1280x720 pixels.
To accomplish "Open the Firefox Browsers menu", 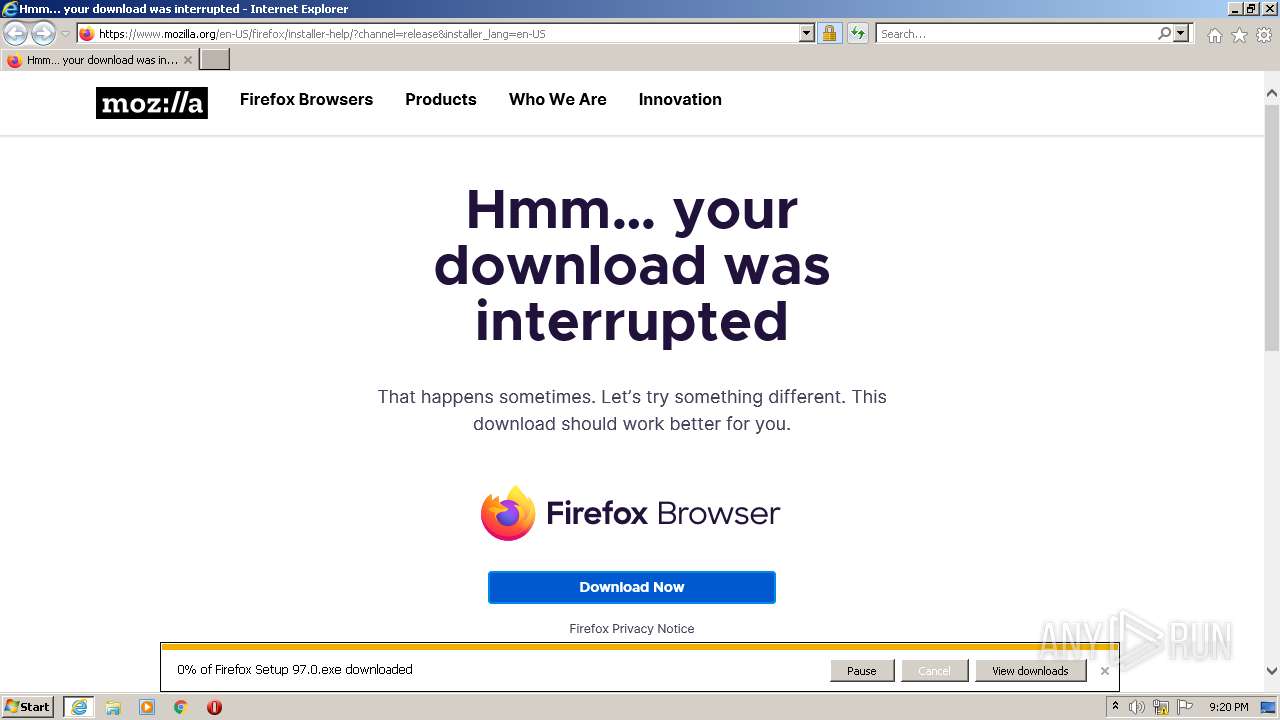I will (306, 99).
